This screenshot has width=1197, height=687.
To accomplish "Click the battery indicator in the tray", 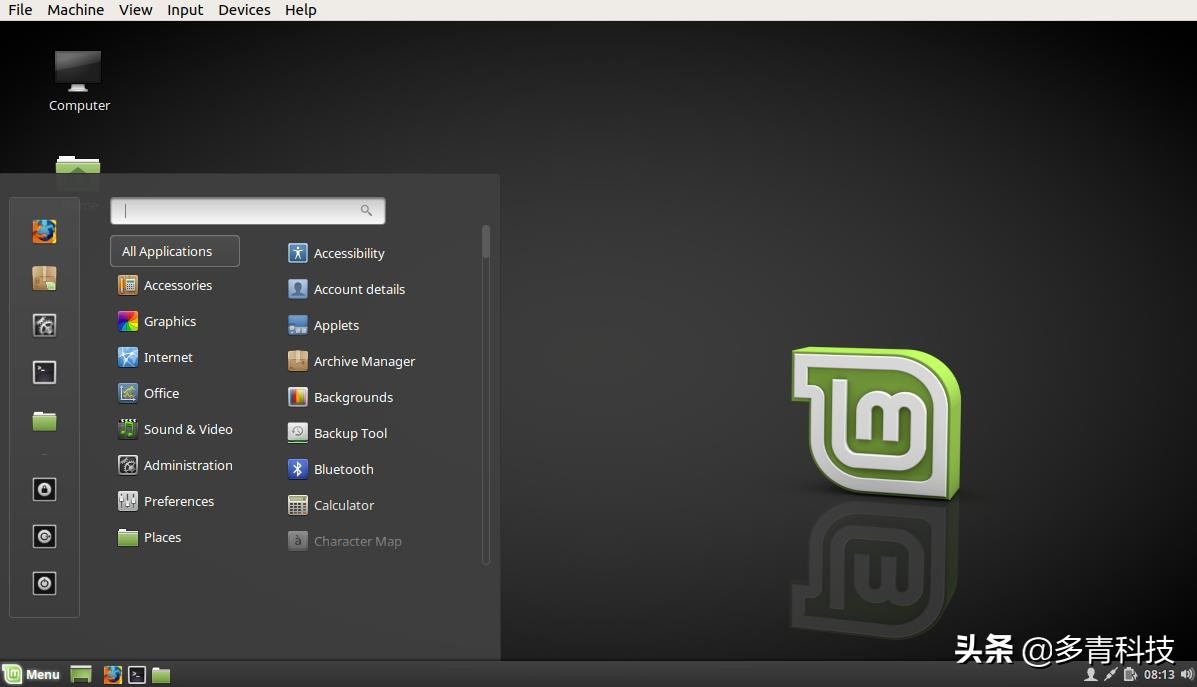I will click(1128, 675).
